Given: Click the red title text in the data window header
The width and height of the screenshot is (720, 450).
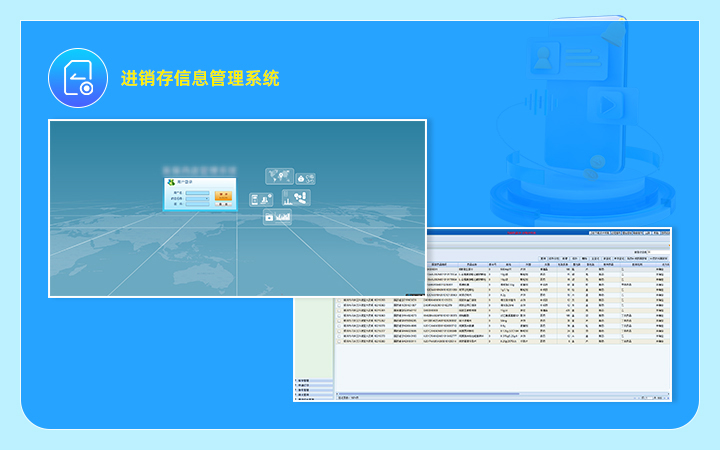Looking at the screenshot, I should [x=521, y=233].
